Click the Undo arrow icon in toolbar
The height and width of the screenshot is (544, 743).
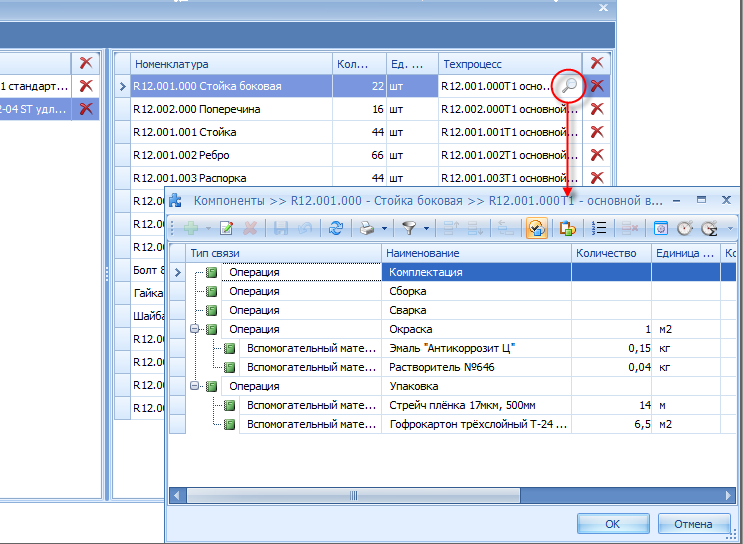coord(305,228)
